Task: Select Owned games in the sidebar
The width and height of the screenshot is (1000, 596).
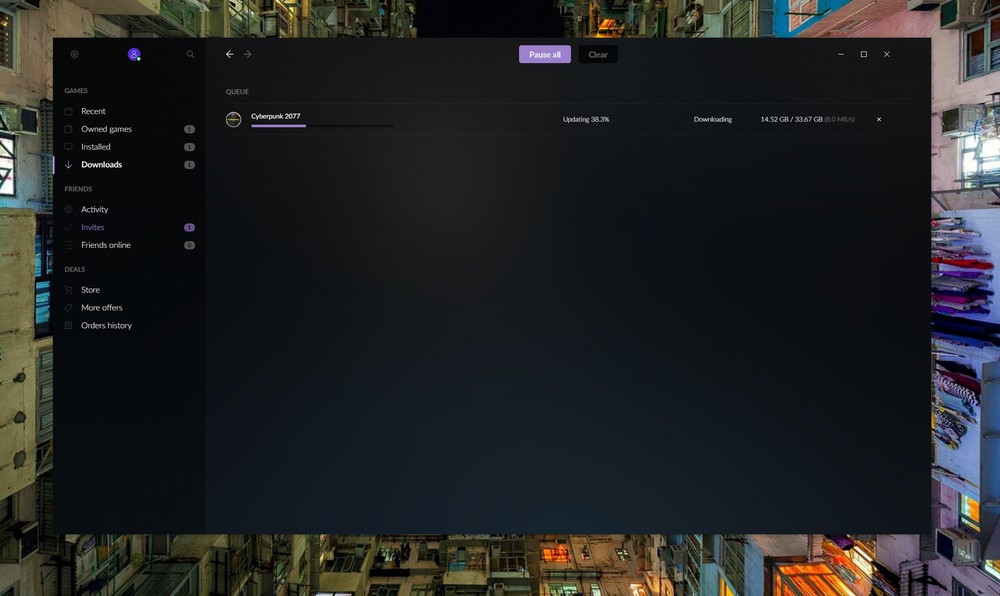Action: point(106,129)
